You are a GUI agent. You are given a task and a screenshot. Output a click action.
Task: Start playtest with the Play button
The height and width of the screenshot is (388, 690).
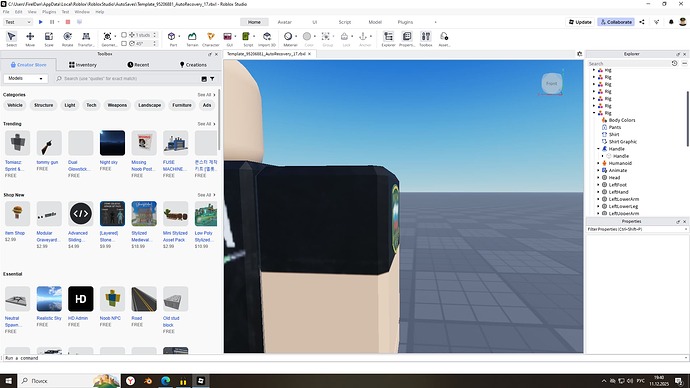point(40,22)
